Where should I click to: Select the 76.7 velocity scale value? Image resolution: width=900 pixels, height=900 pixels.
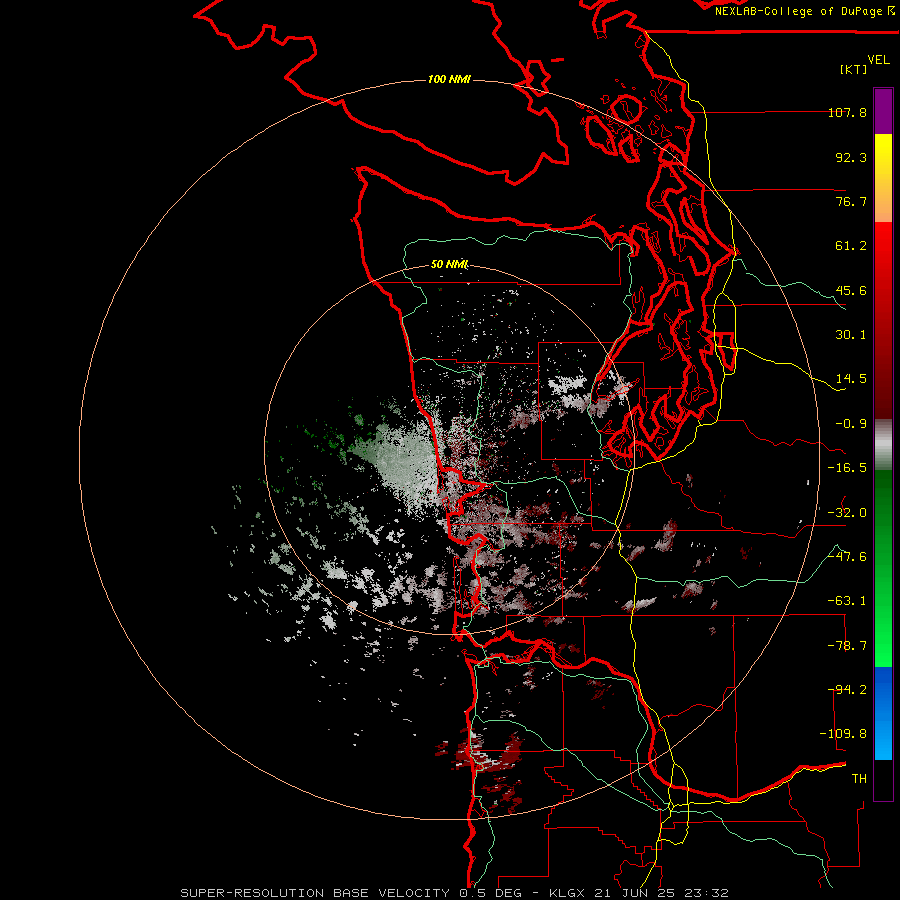click(x=851, y=201)
